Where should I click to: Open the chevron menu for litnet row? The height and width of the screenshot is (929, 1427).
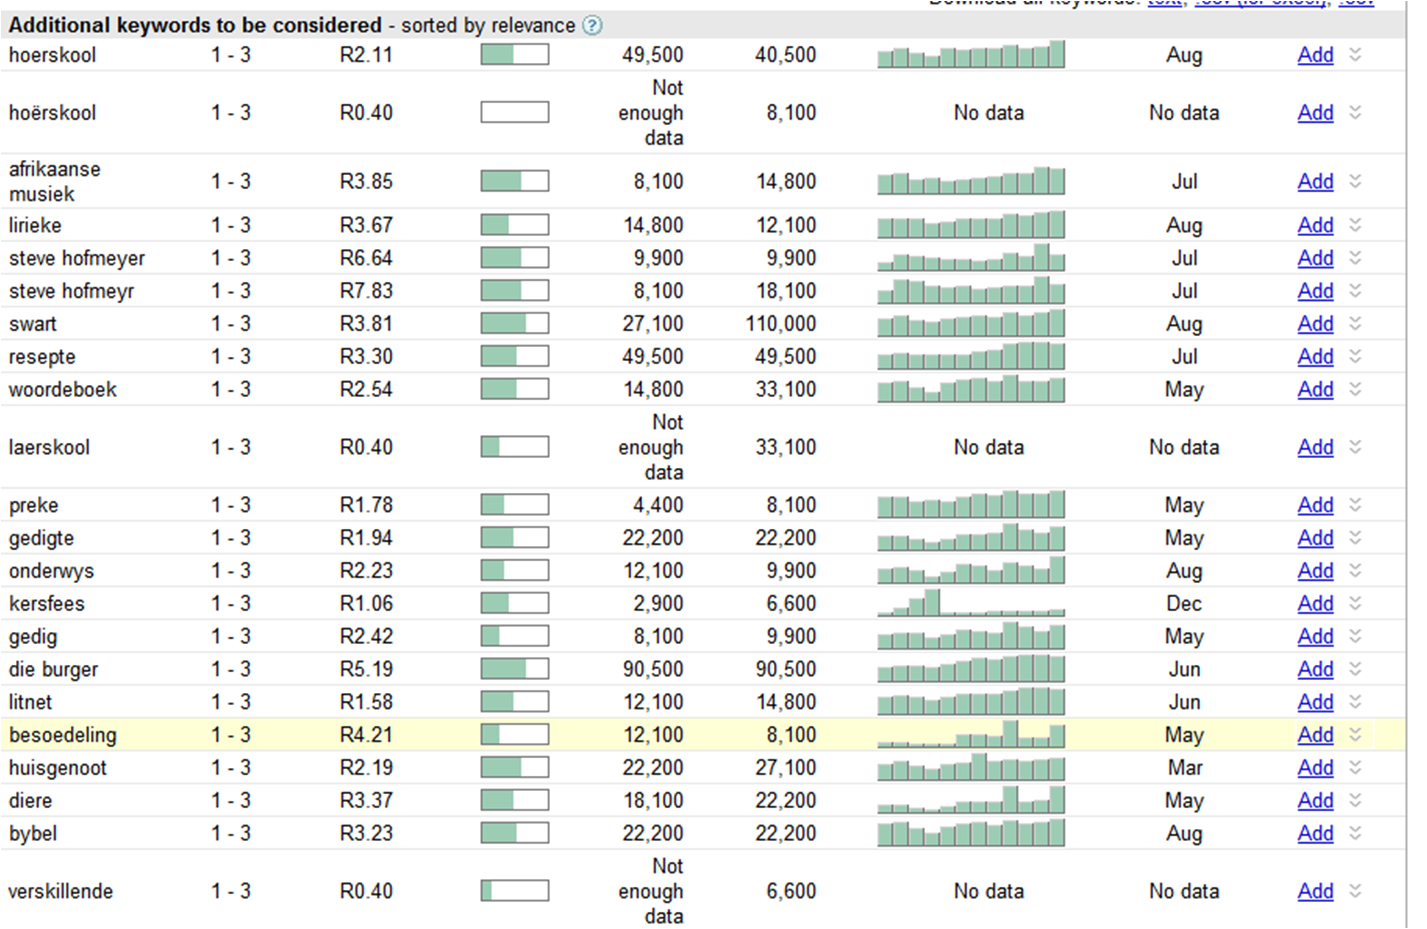(x=1355, y=702)
